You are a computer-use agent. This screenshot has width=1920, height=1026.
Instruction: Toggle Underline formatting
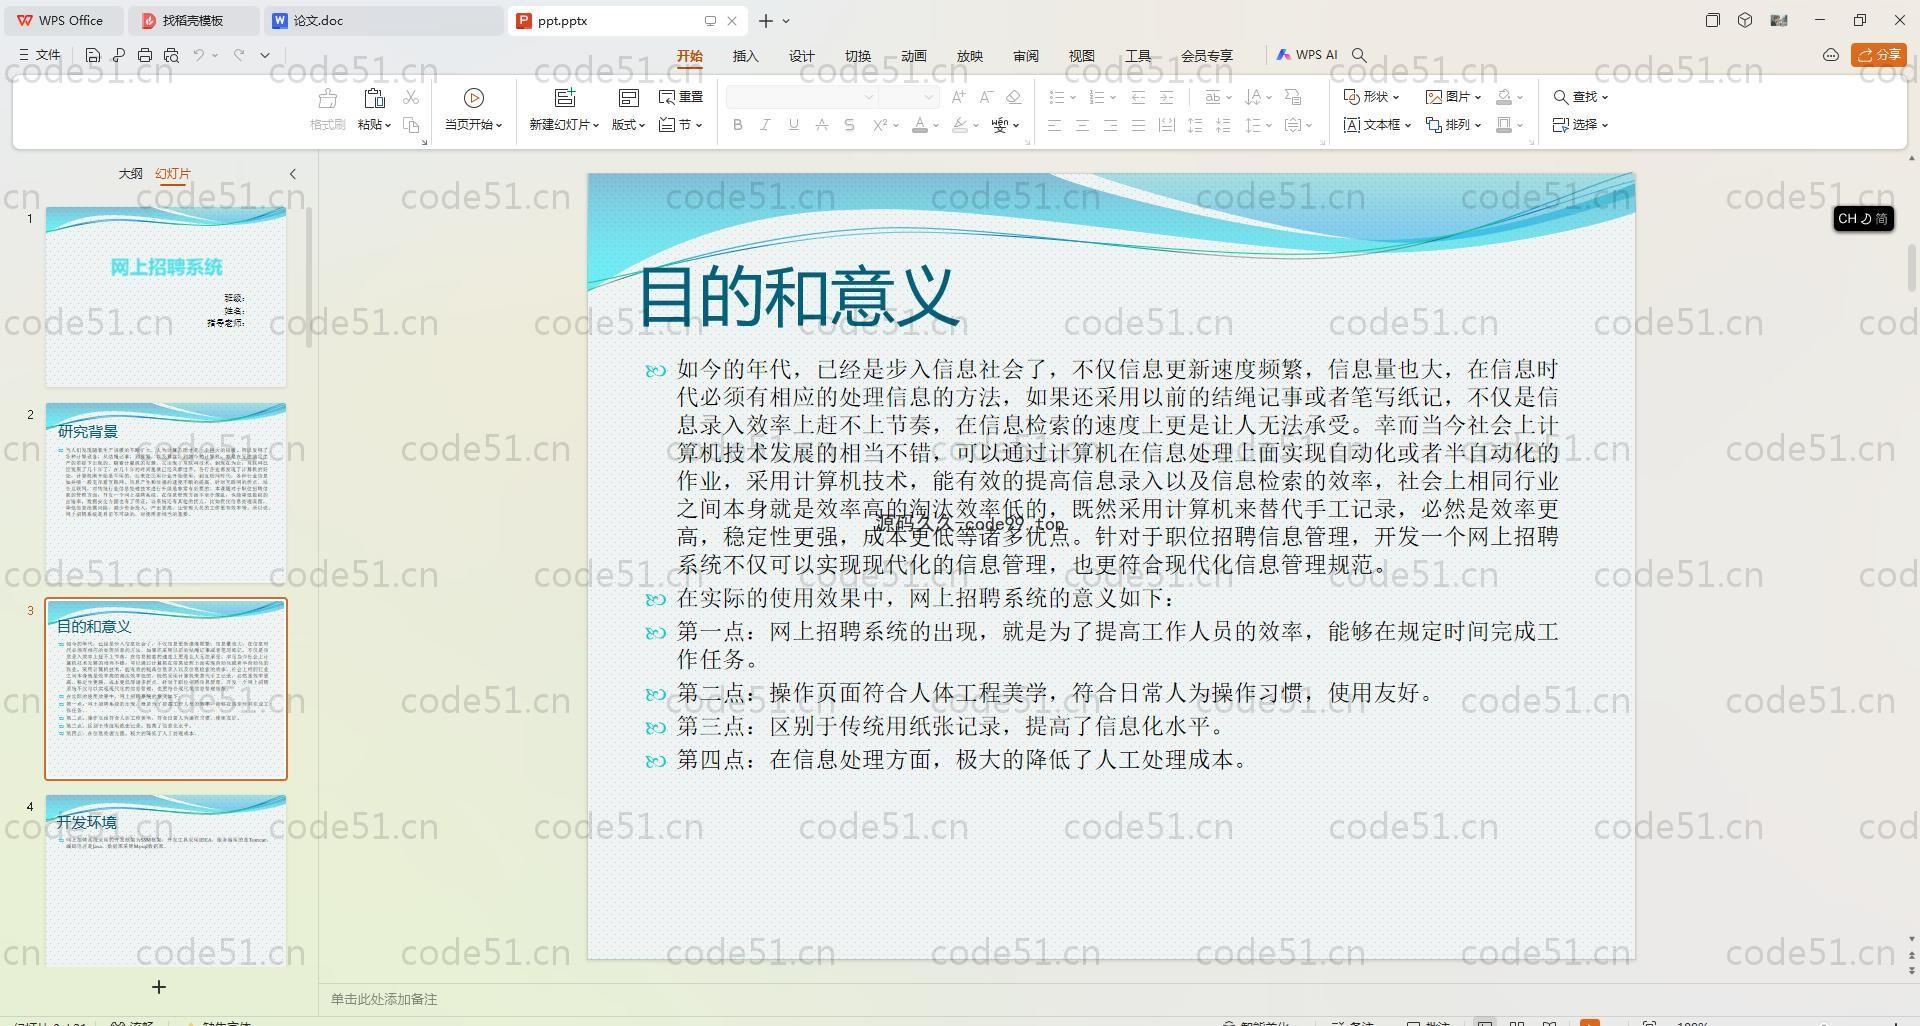pyautogui.click(x=793, y=125)
